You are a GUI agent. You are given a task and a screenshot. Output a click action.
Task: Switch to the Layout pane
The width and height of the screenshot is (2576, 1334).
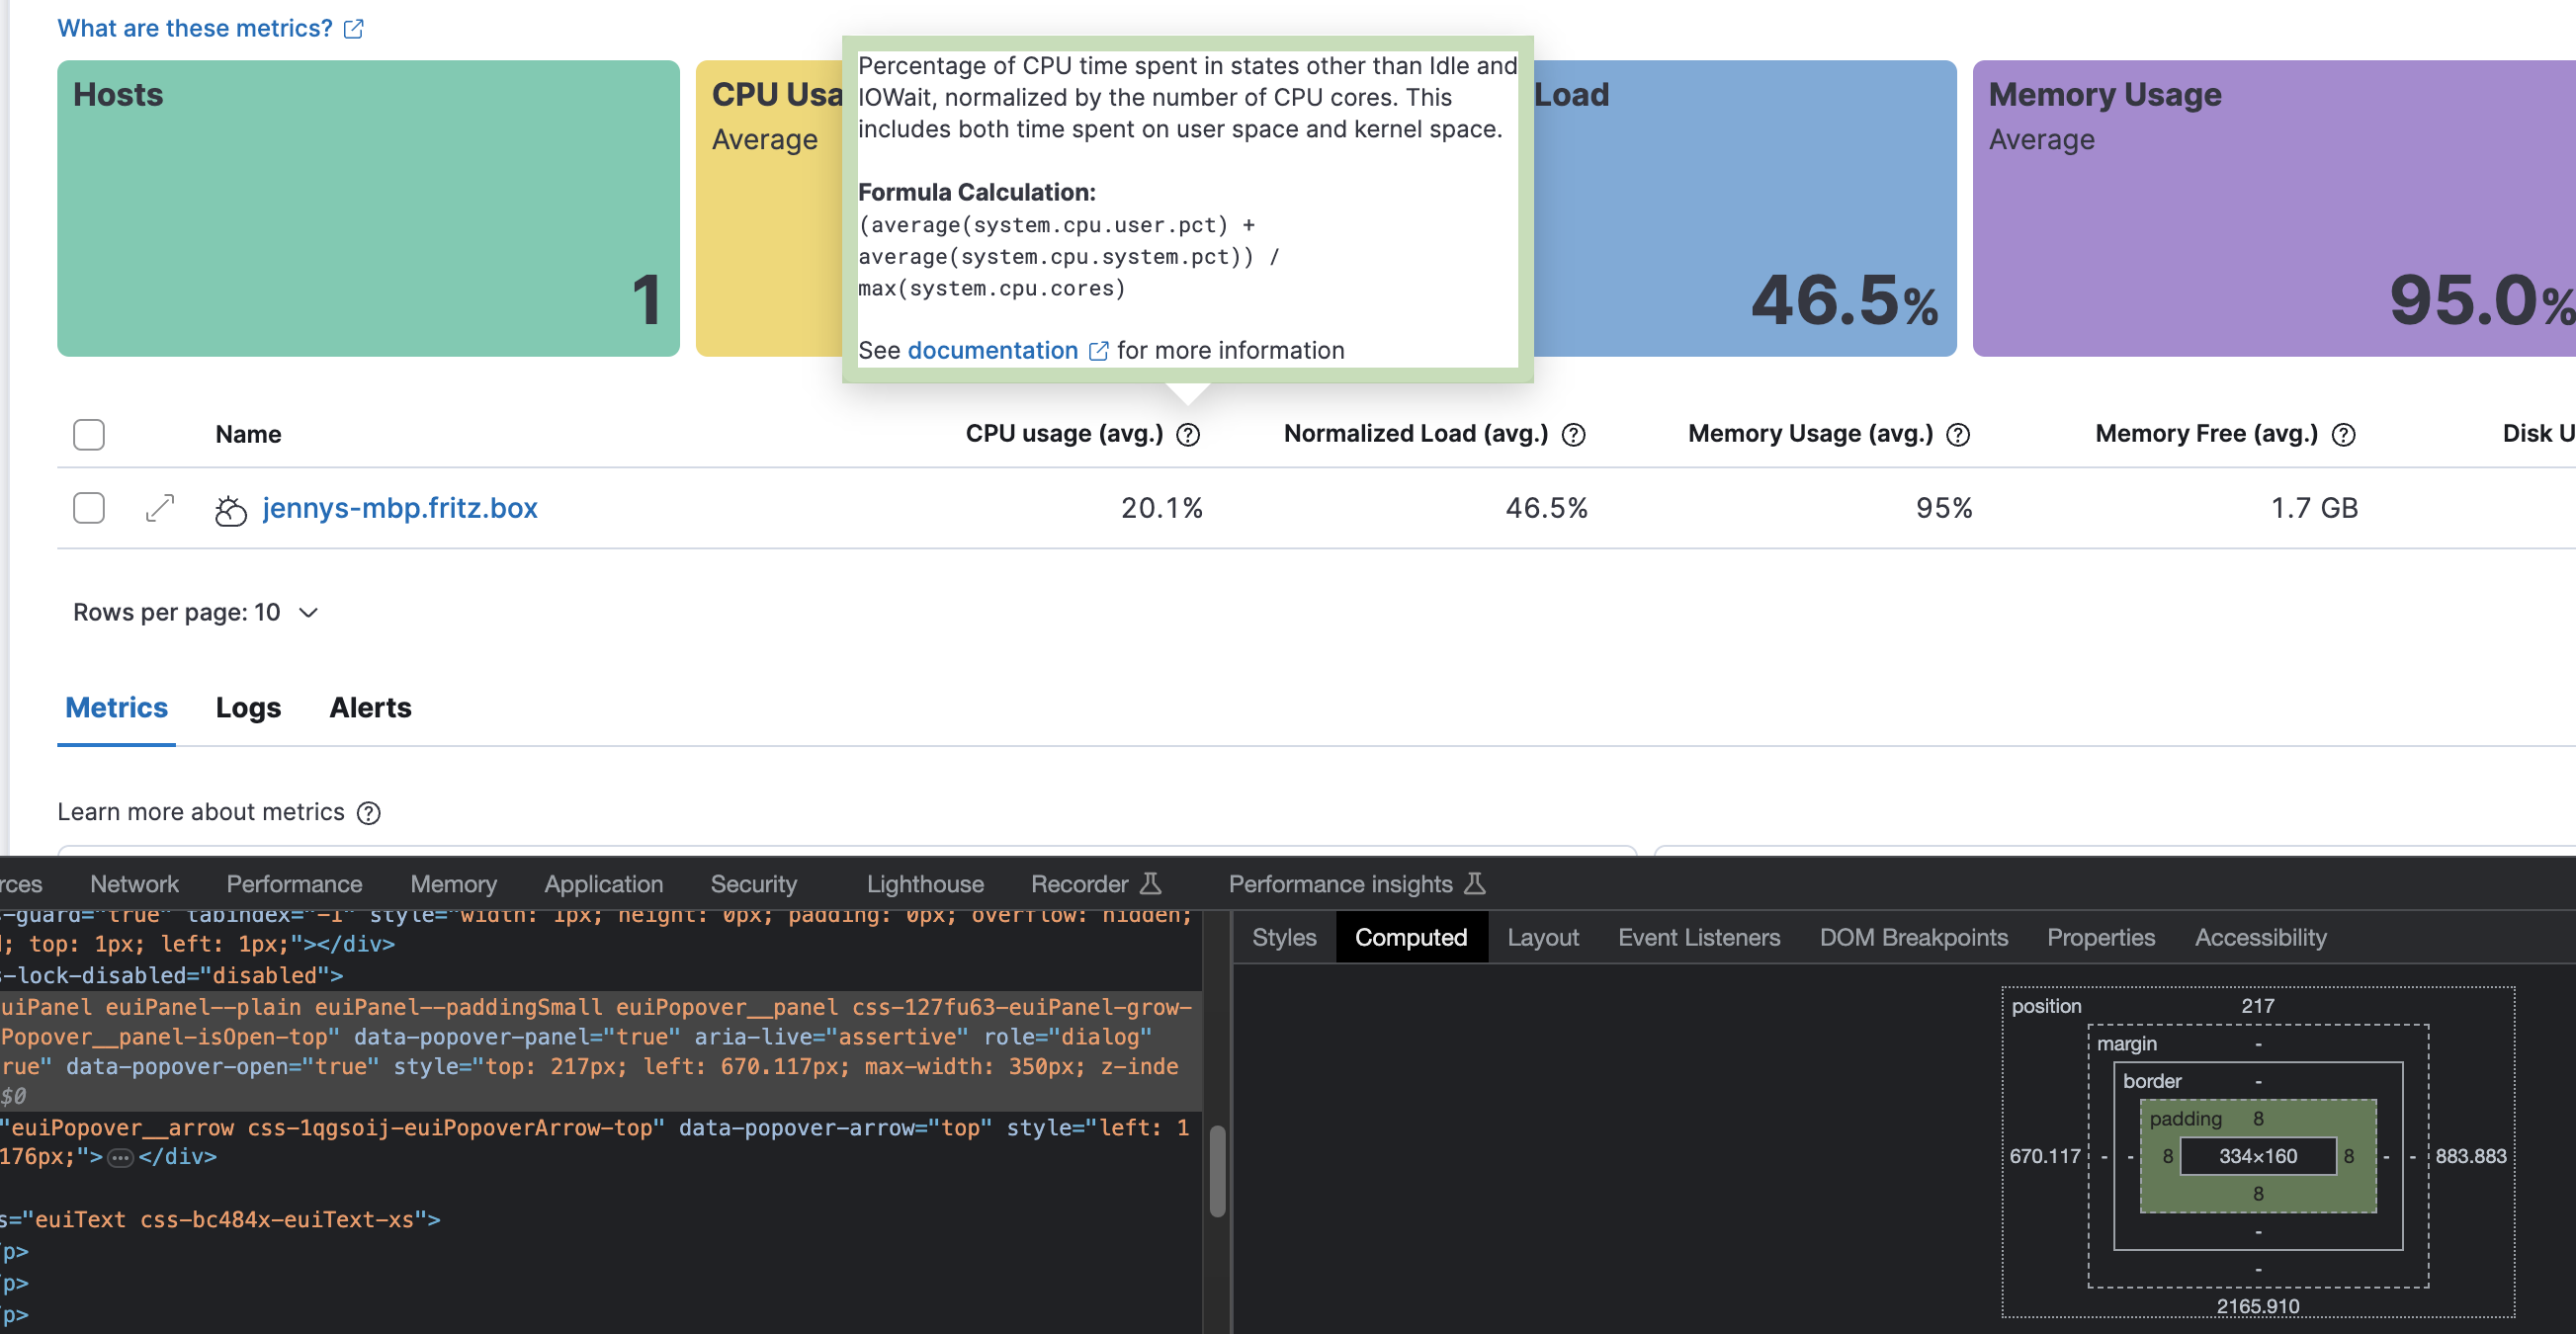1543,938
